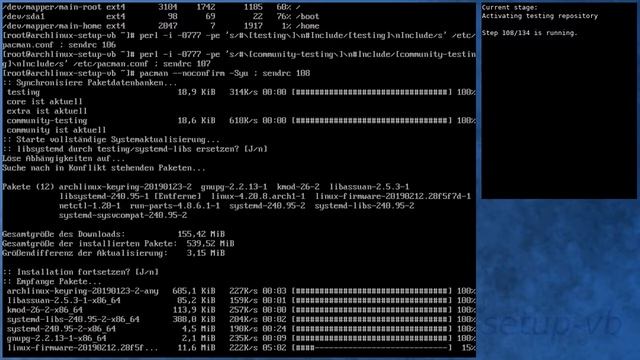The height and width of the screenshot is (360, 640).
Task: Click ':: Installation fortsetzen? [J/n]' prompt
Action: (80, 272)
